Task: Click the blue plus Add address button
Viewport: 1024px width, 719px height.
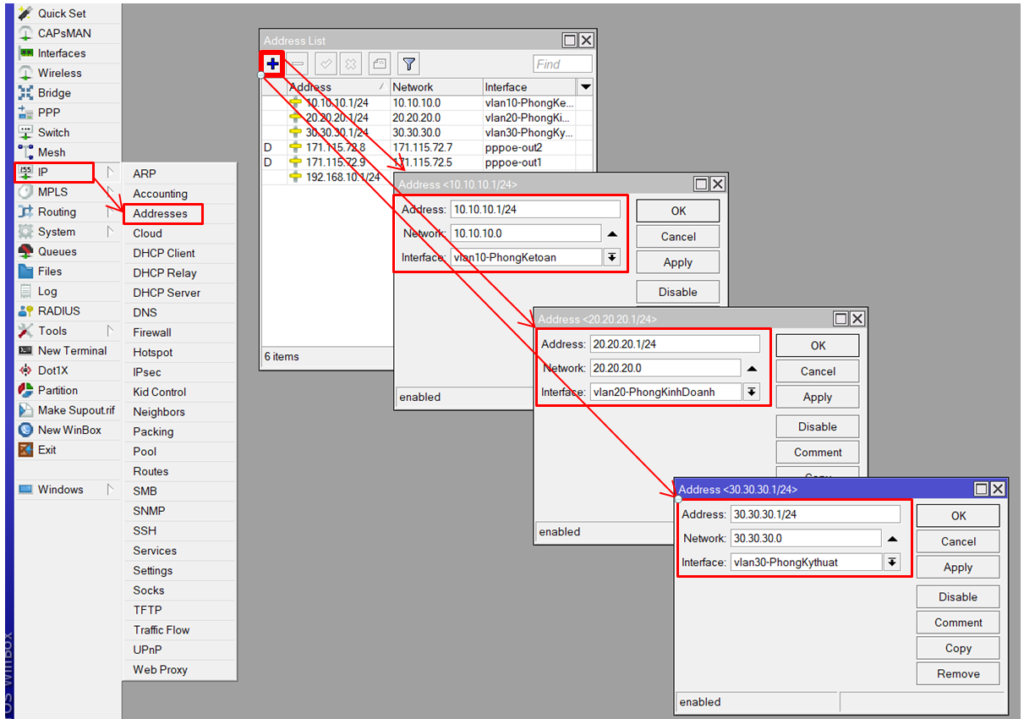Action: tap(272, 64)
